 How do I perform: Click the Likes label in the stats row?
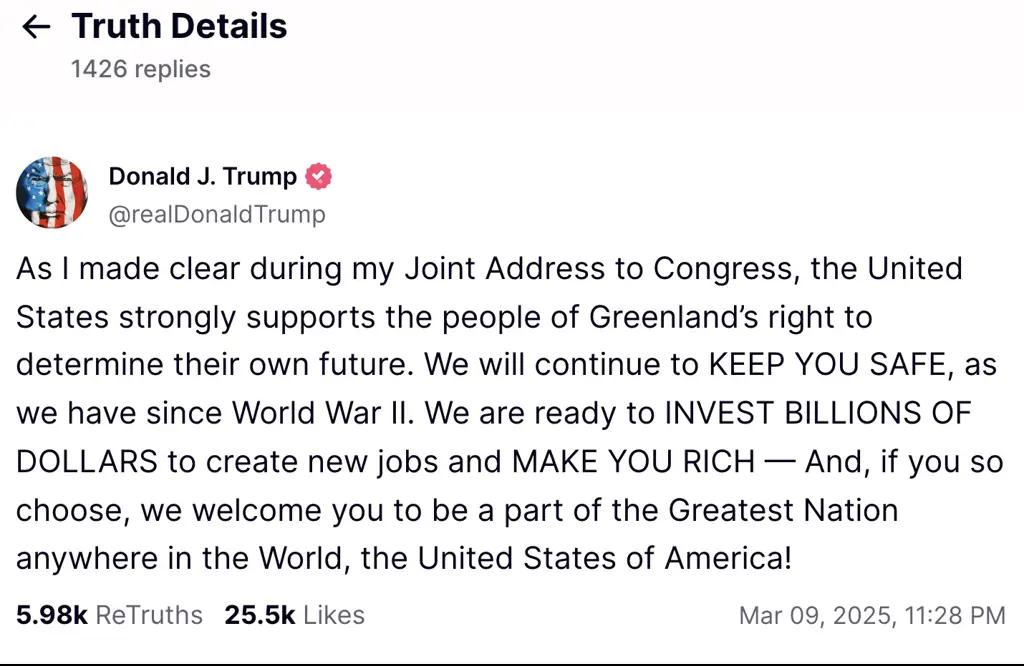coord(334,616)
